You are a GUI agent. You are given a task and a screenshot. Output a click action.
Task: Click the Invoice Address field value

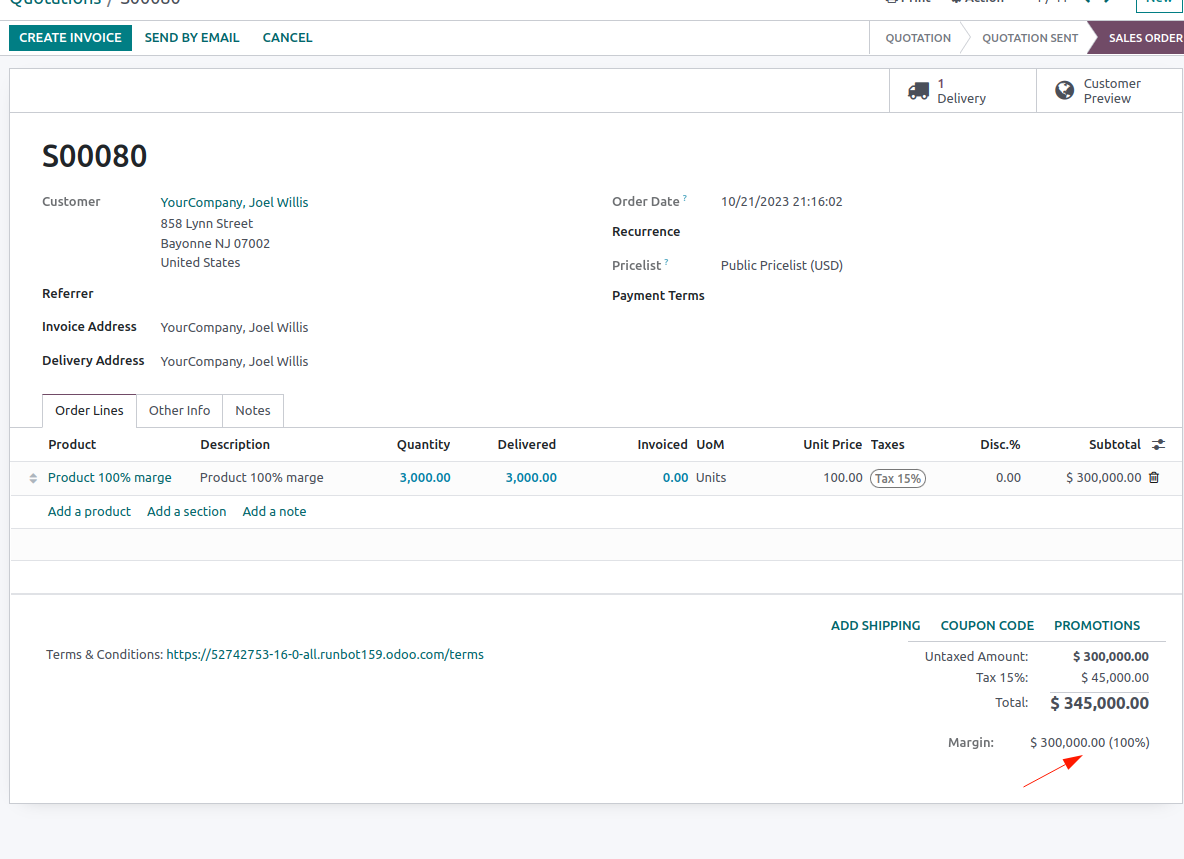click(x=234, y=328)
